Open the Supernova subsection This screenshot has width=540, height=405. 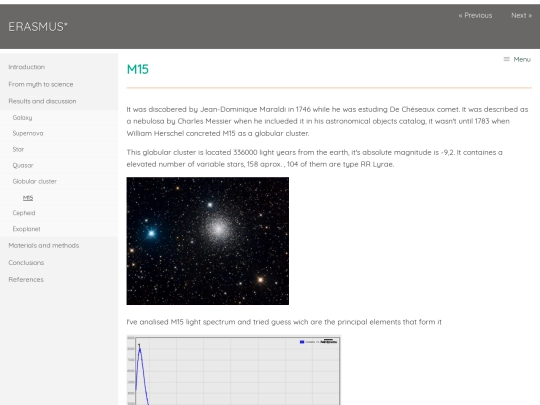pos(28,134)
